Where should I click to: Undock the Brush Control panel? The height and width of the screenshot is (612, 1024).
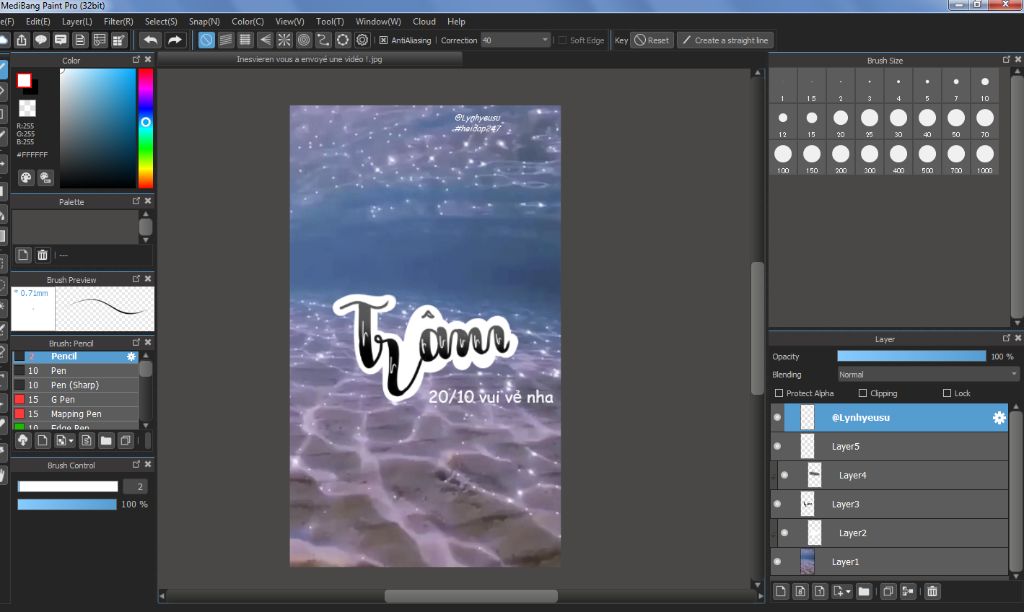[x=136, y=464]
